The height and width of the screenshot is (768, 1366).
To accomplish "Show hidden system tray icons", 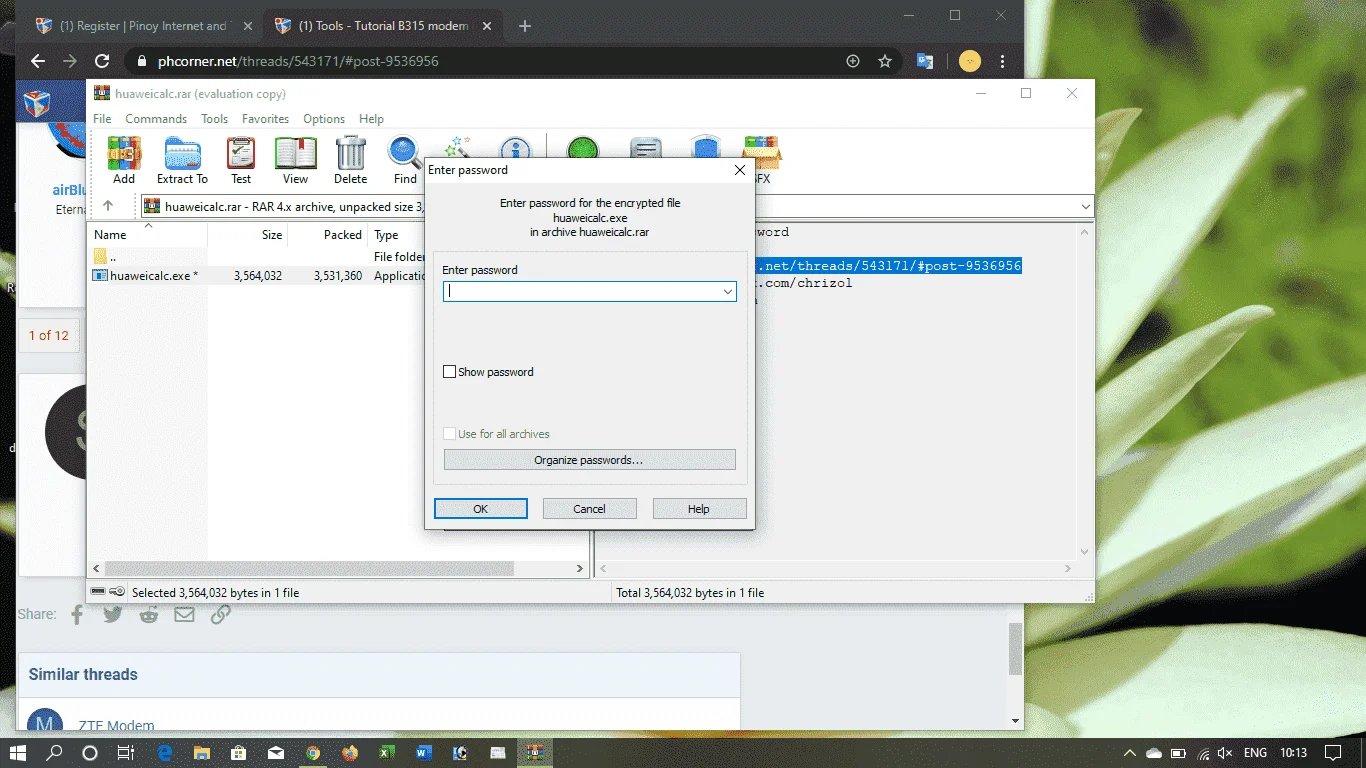I will 1130,753.
